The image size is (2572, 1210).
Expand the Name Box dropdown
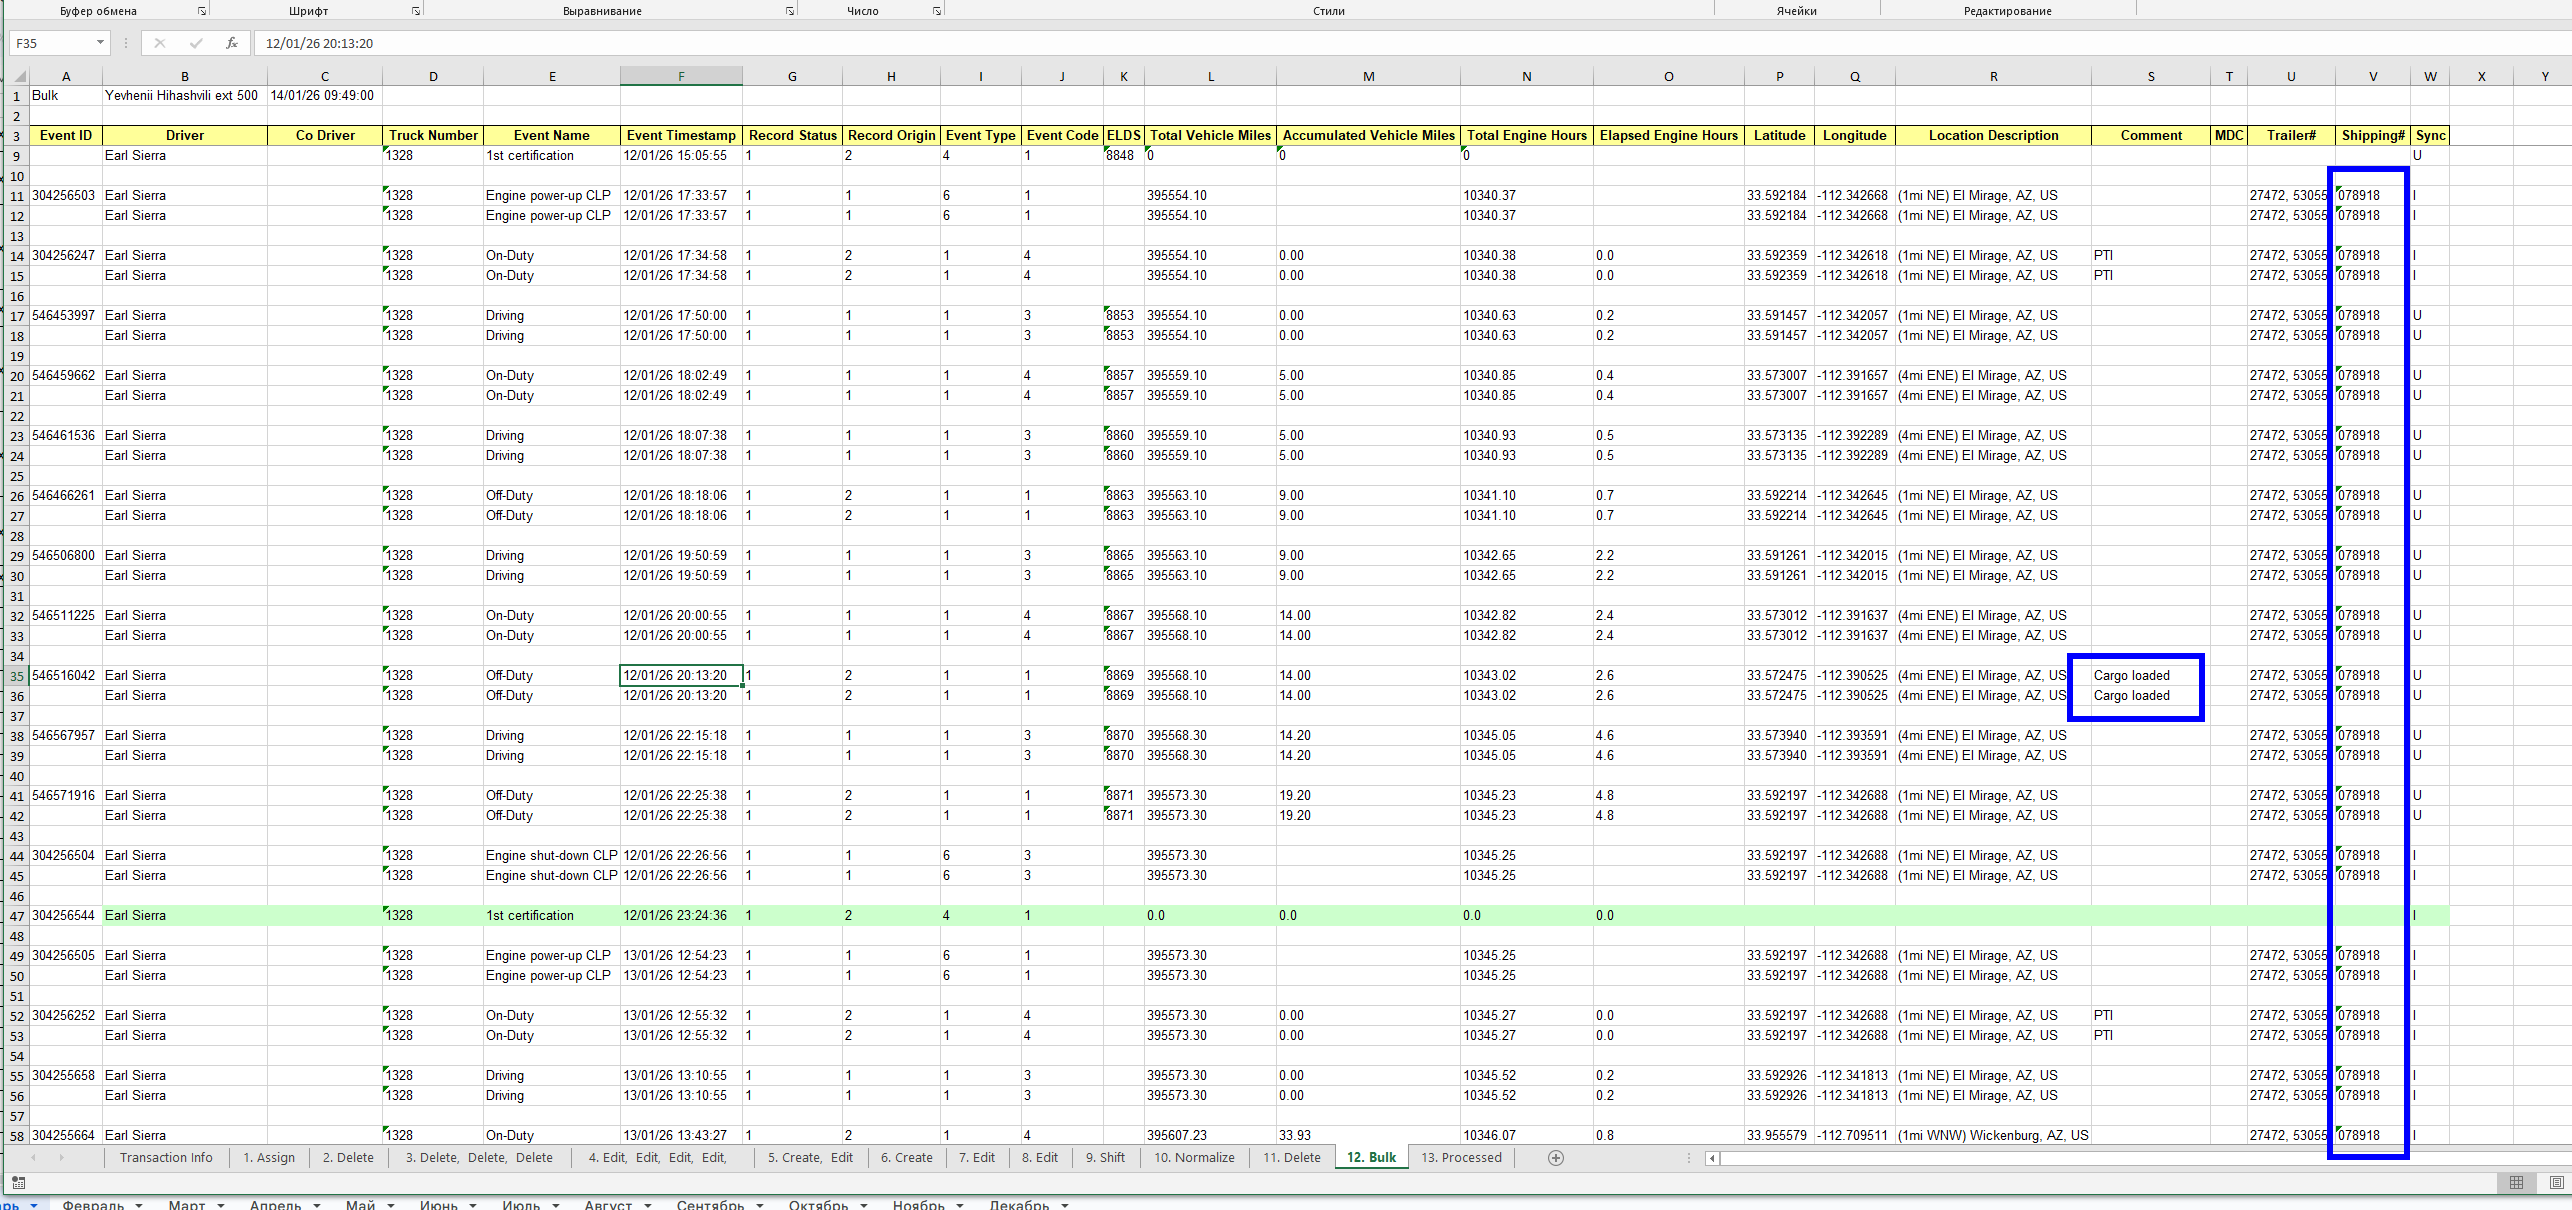(100, 43)
